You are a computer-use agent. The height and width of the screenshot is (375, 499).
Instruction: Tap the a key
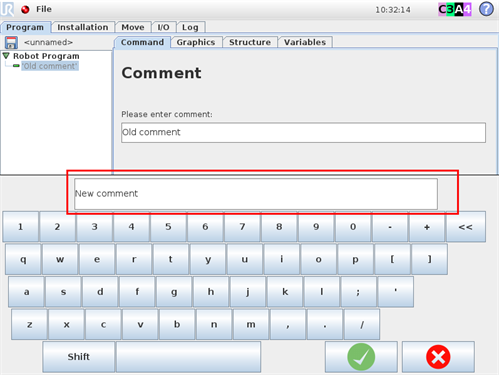click(x=27, y=292)
